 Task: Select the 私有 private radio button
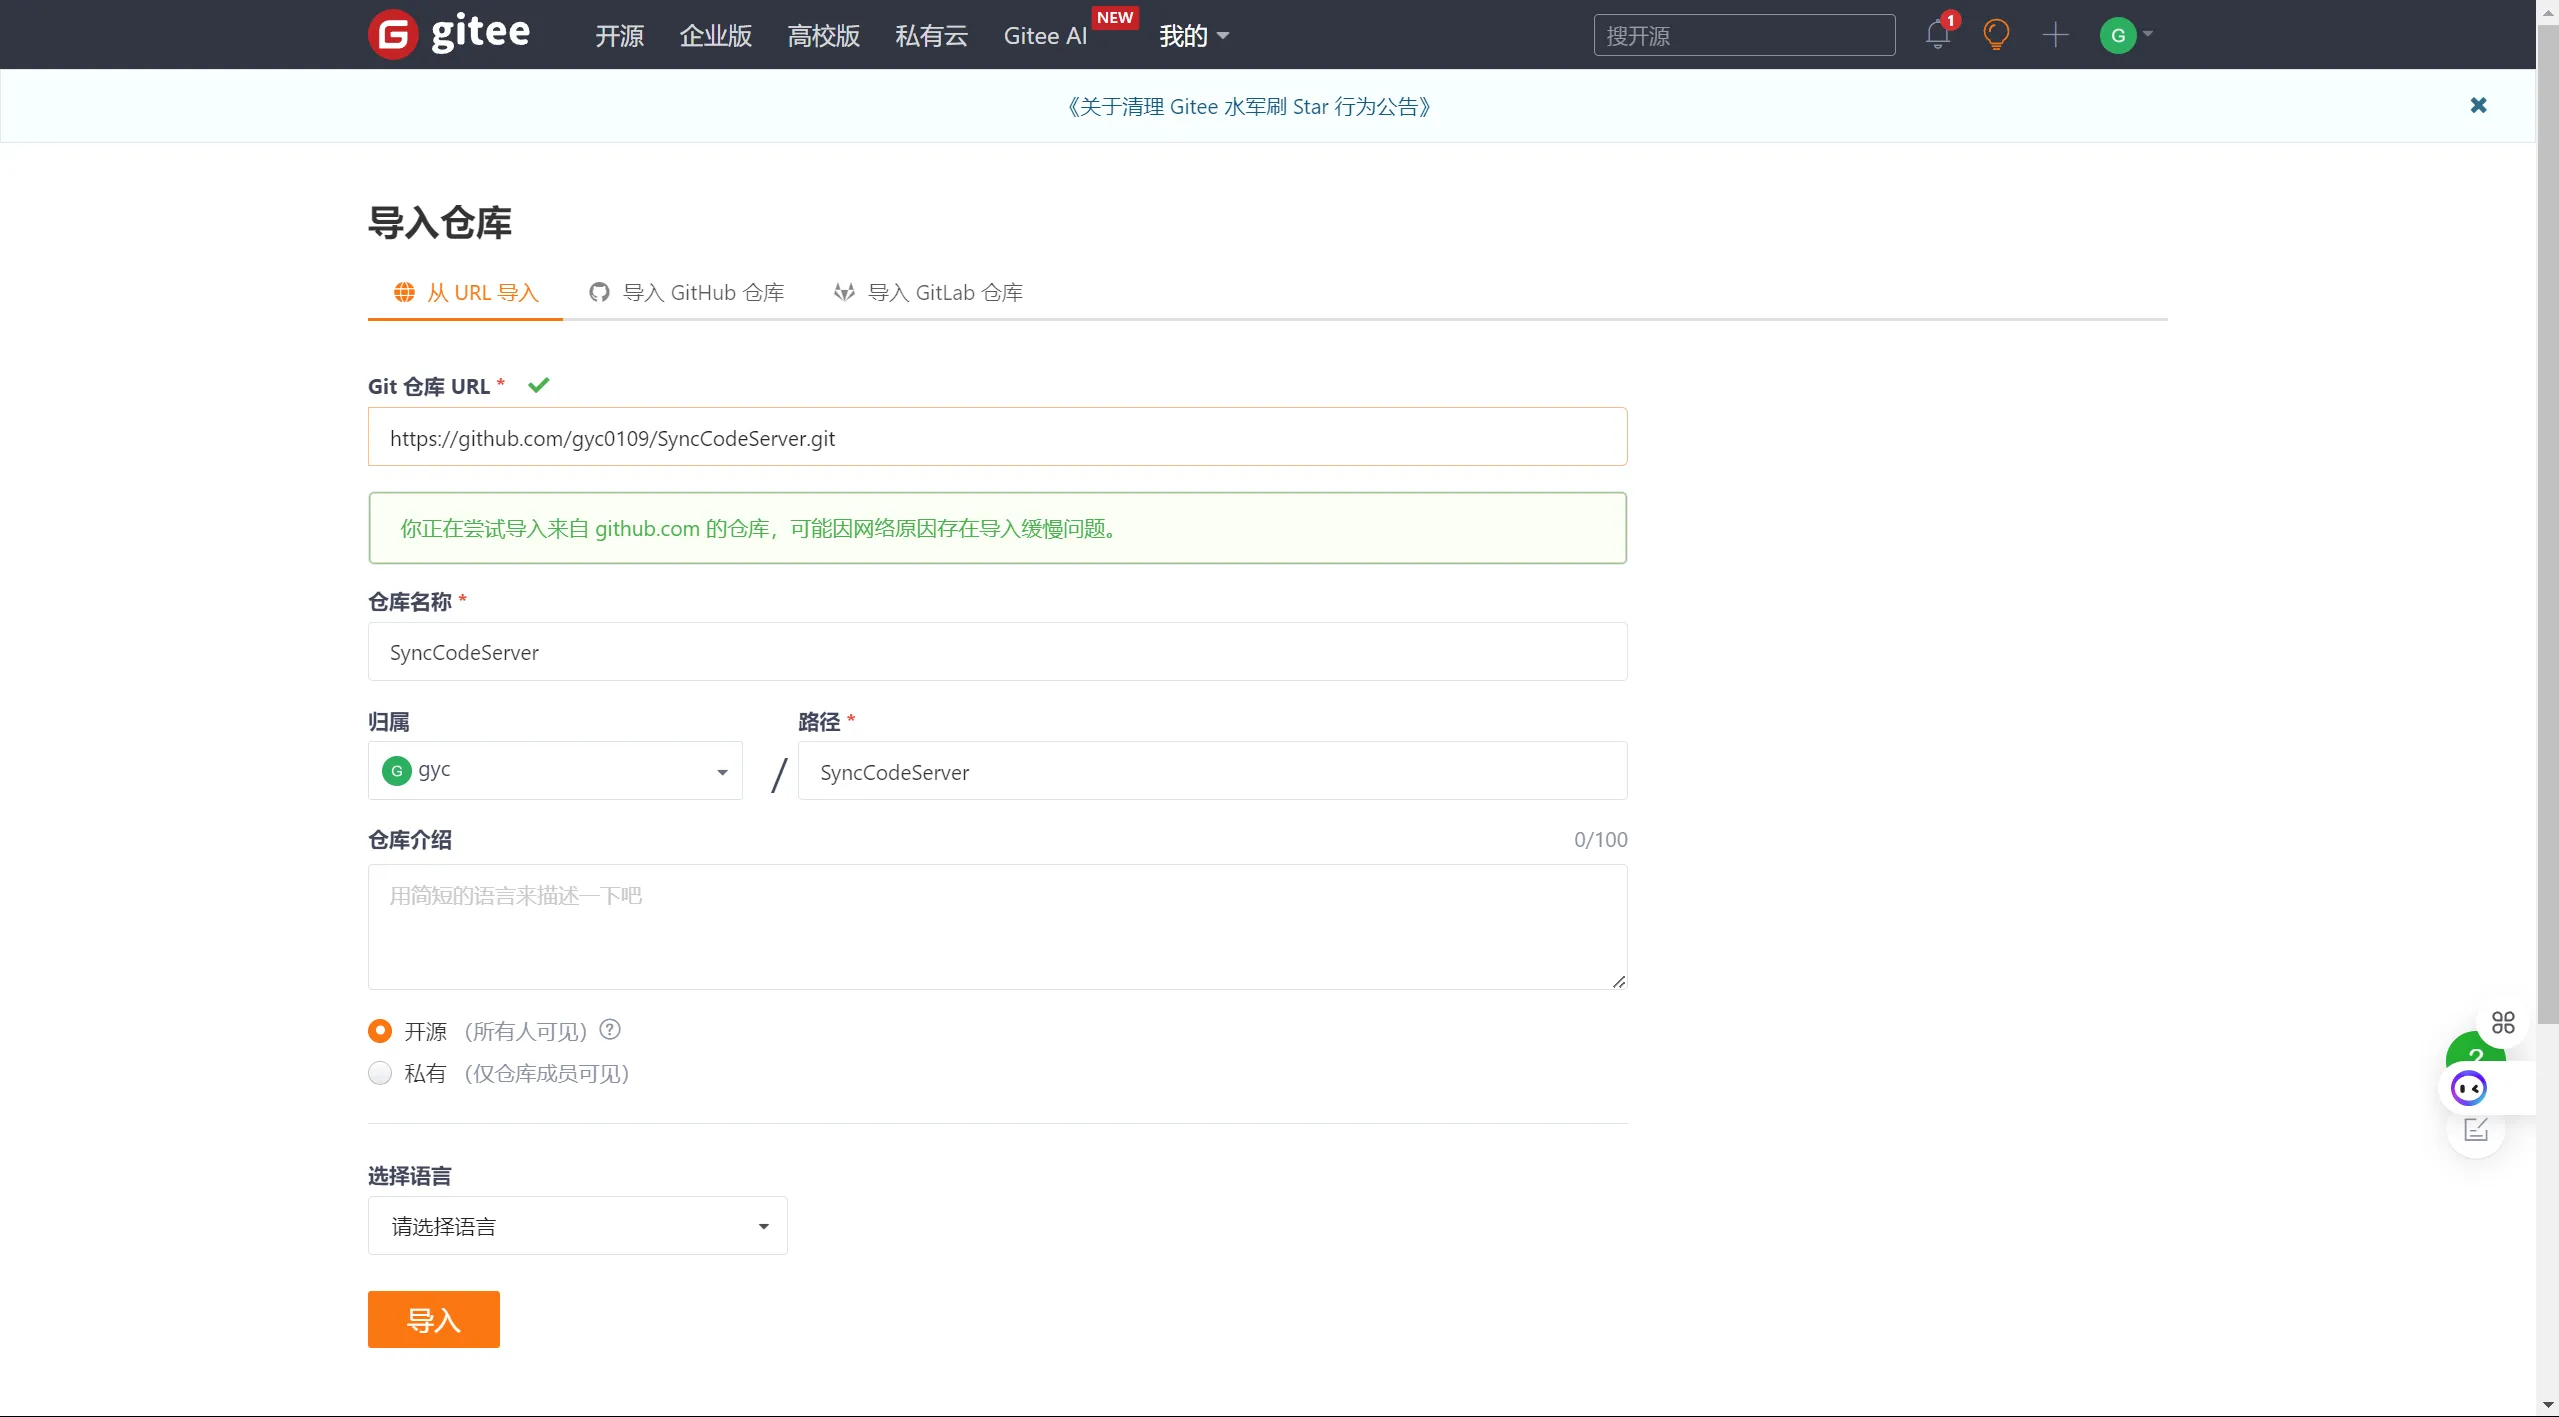tap(380, 1073)
